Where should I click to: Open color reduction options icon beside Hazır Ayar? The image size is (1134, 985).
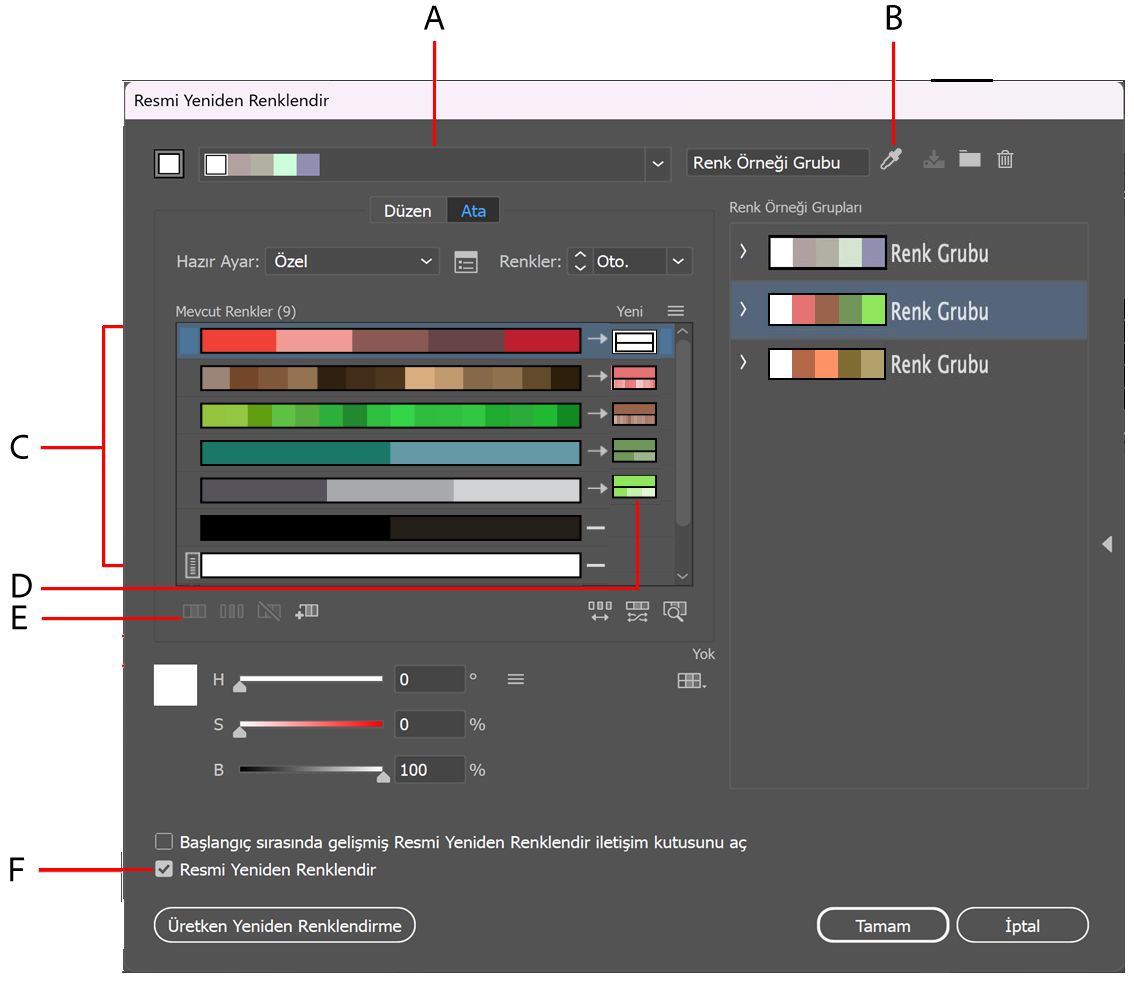click(466, 262)
